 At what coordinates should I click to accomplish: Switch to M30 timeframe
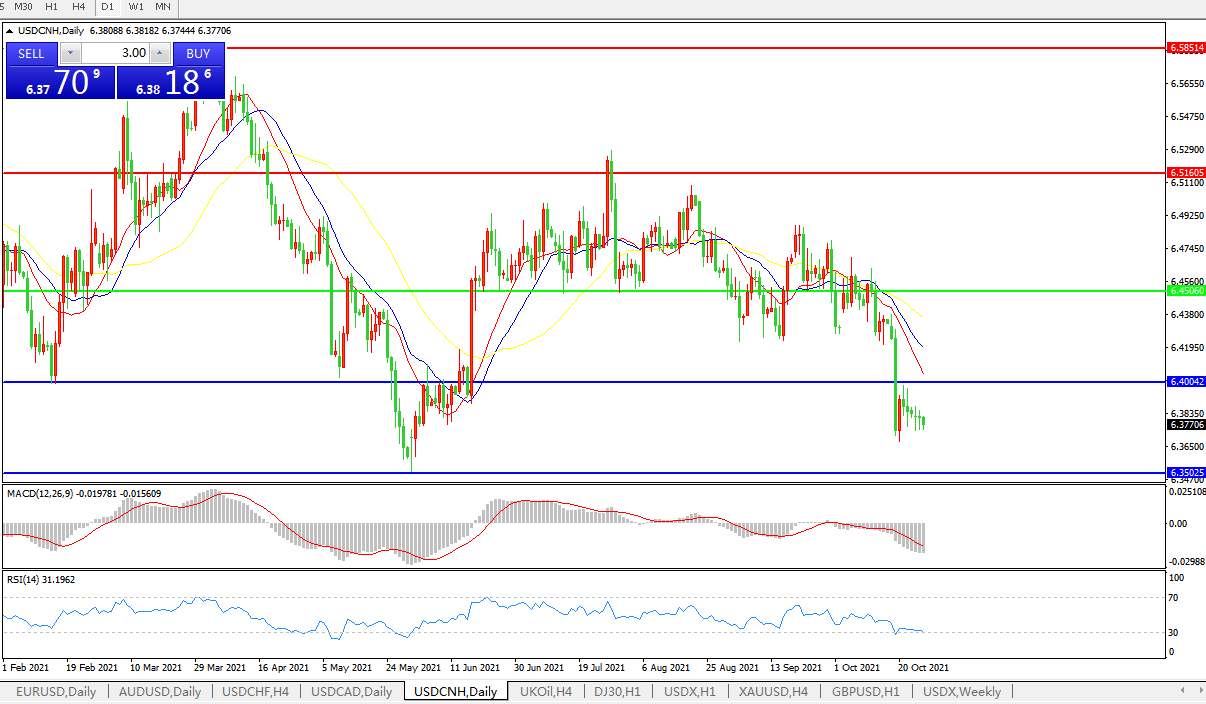click(x=24, y=6)
